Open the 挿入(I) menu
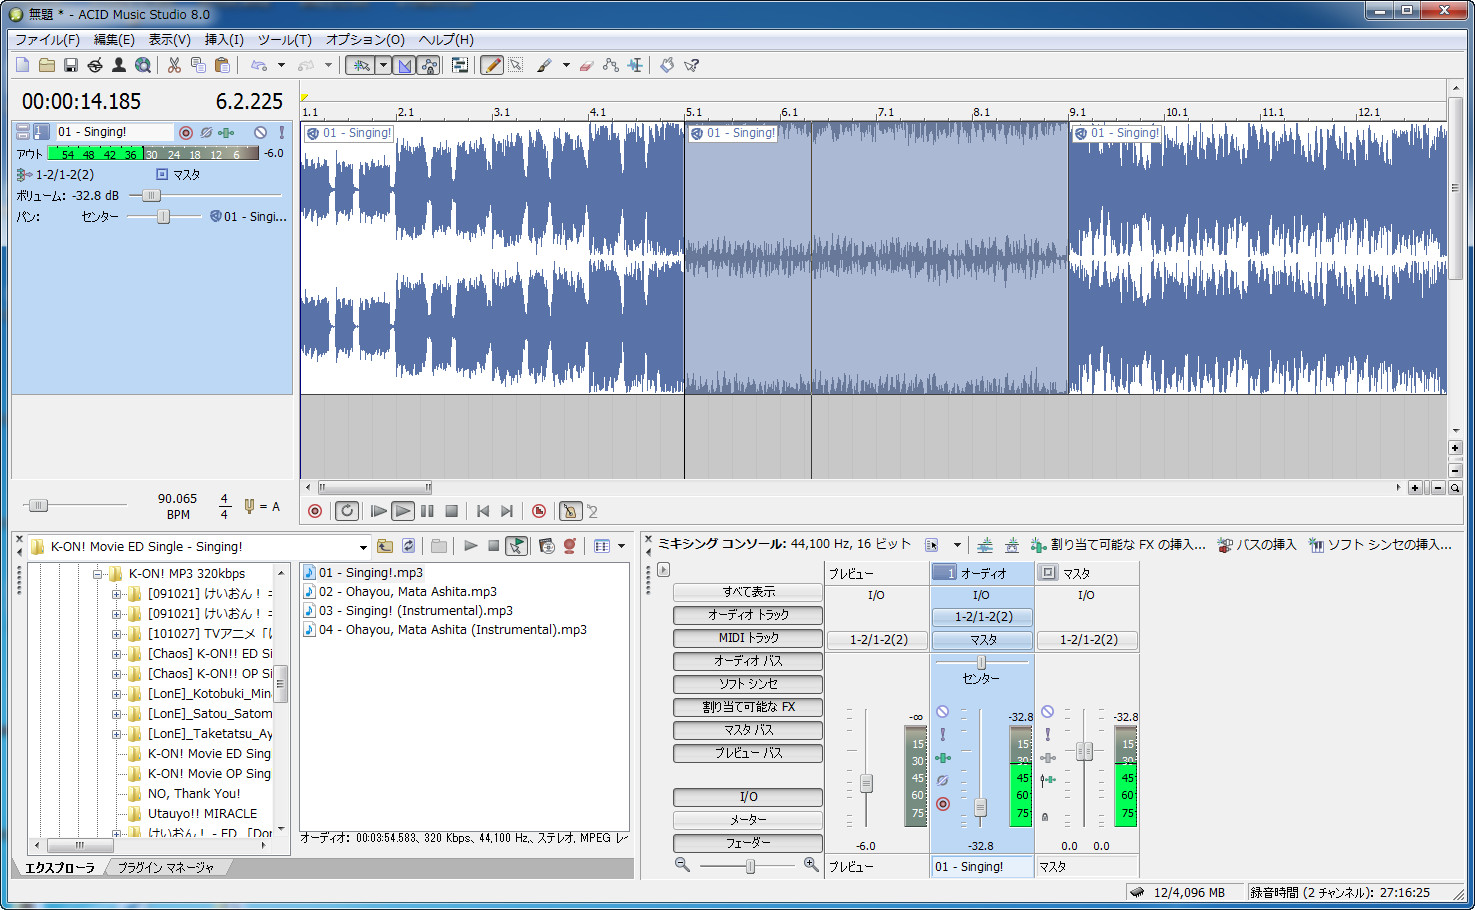The height and width of the screenshot is (910, 1475). pyautogui.click(x=224, y=40)
